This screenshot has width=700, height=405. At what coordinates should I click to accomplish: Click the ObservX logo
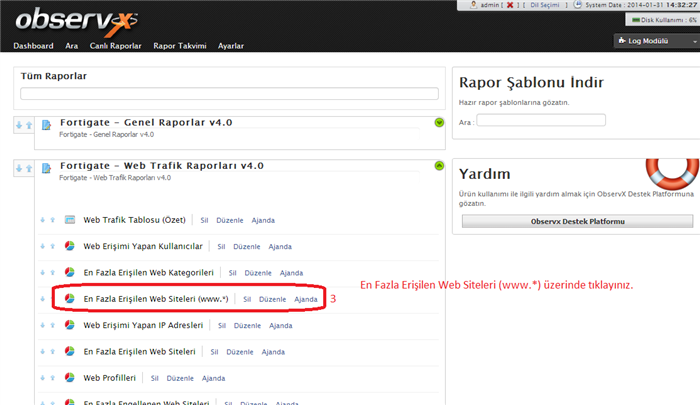[77, 21]
